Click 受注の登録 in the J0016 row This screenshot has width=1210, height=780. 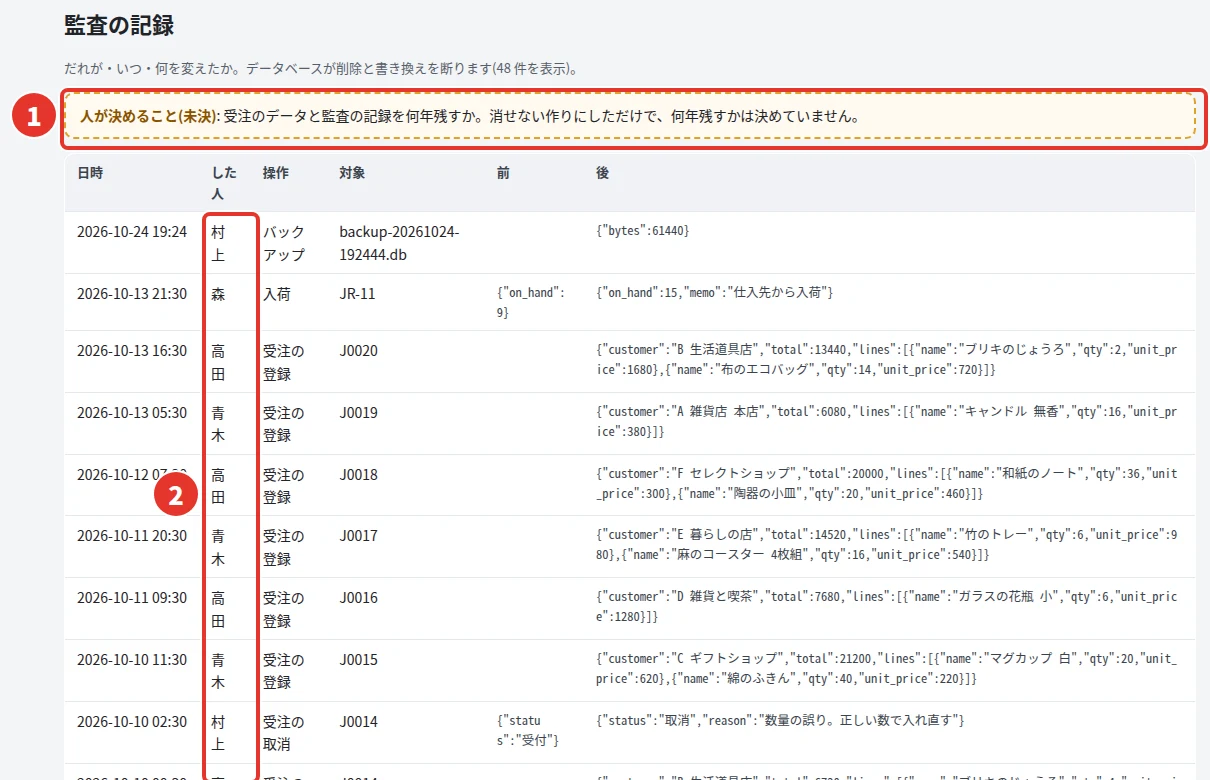283,610
